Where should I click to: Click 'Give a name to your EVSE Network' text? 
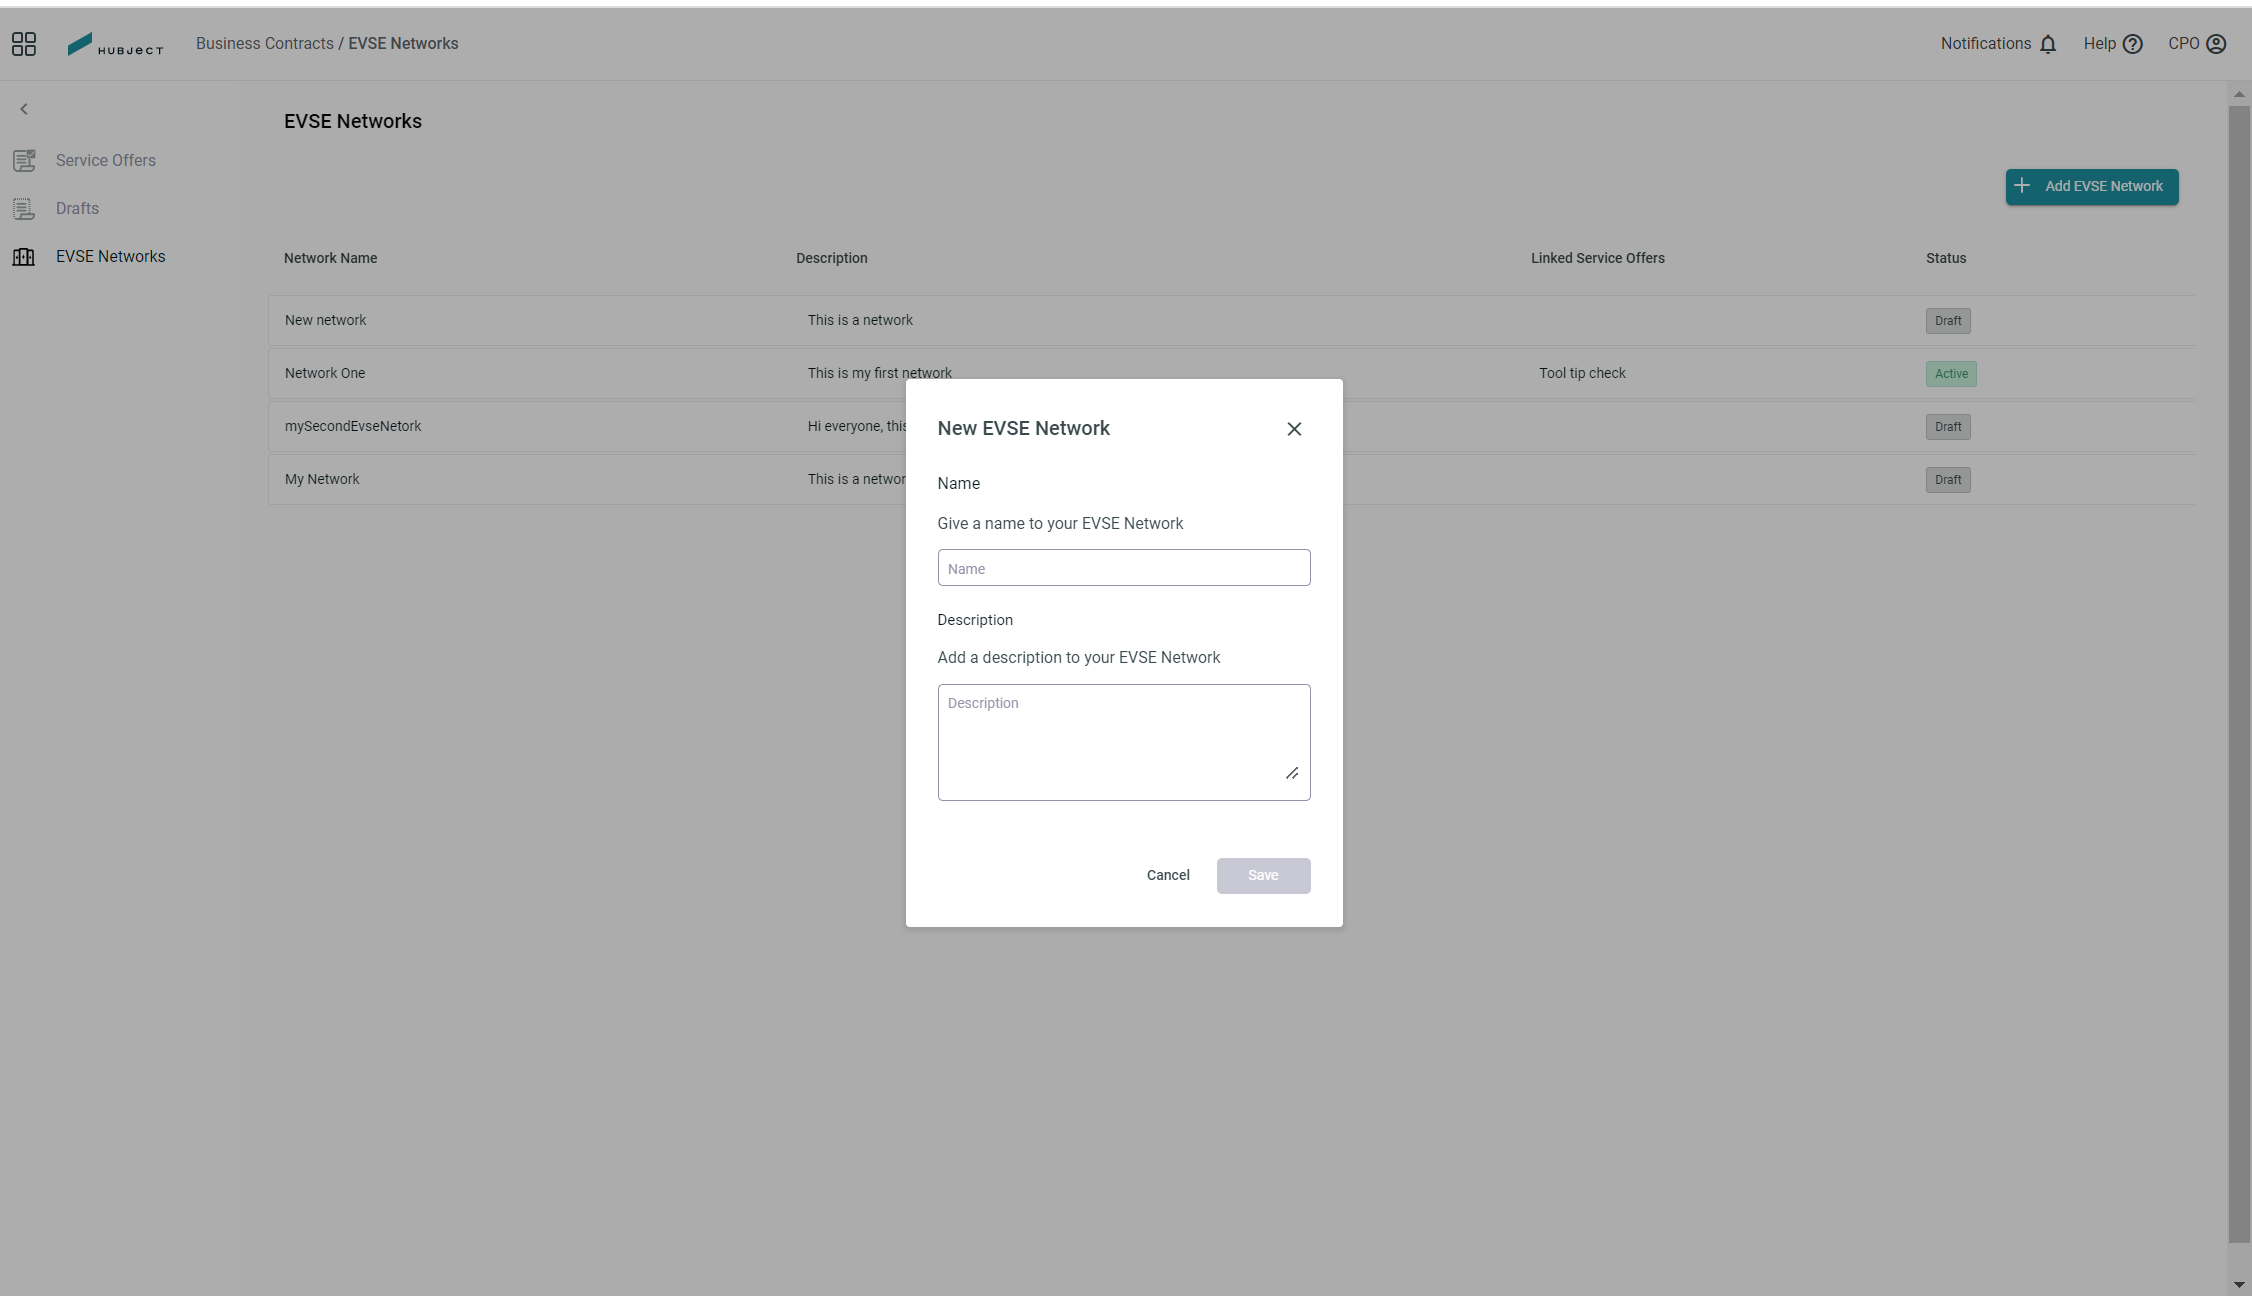coord(1060,523)
